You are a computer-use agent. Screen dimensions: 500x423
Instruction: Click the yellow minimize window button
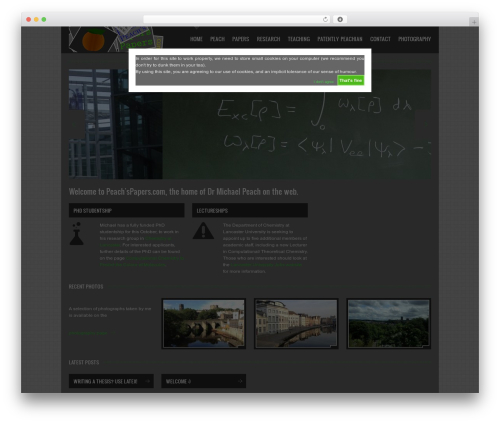(36, 19)
